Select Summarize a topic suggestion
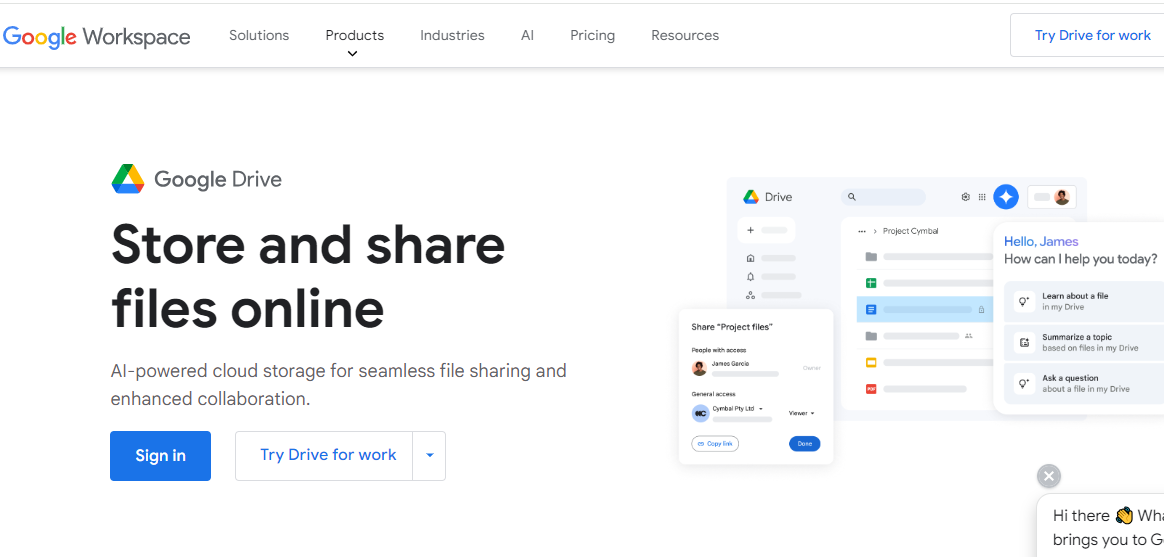This screenshot has height=557, width=1164. tap(1085, 342)
